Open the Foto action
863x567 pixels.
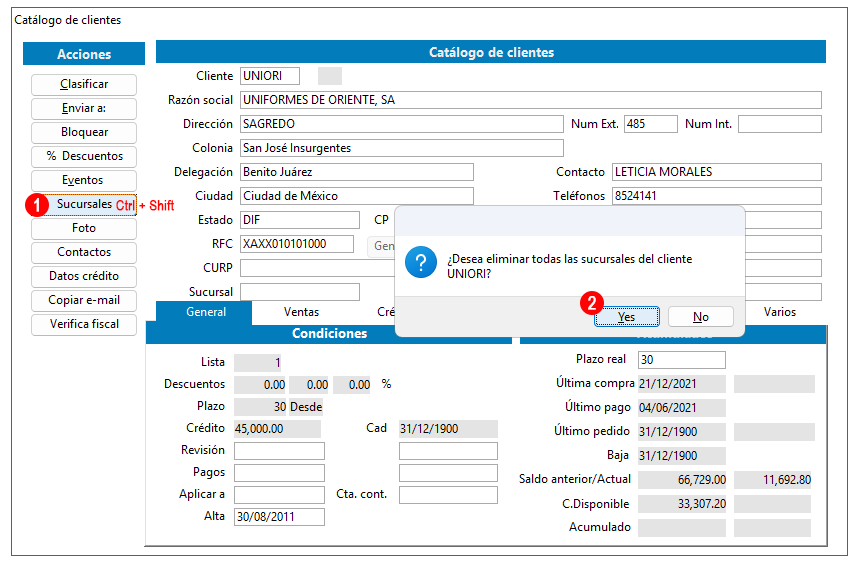point(84,228)
